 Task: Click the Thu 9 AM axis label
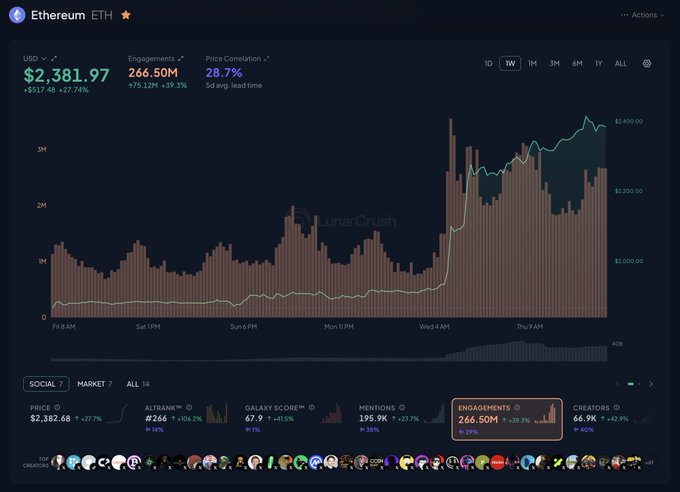coord(530,327)
